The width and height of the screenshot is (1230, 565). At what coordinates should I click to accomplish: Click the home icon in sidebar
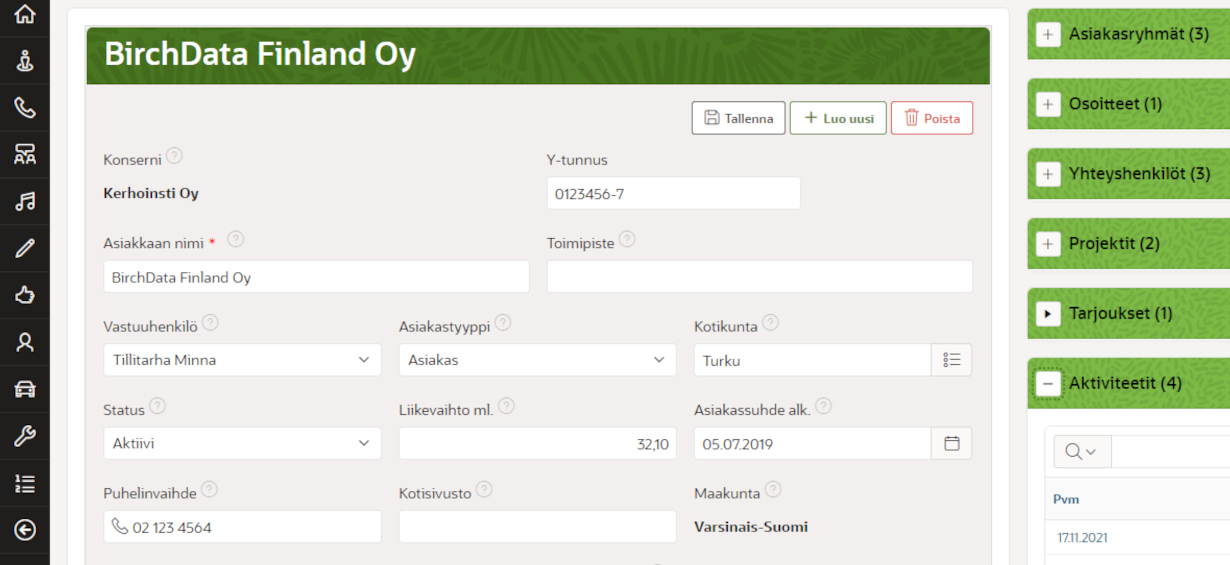click(25, 14)
